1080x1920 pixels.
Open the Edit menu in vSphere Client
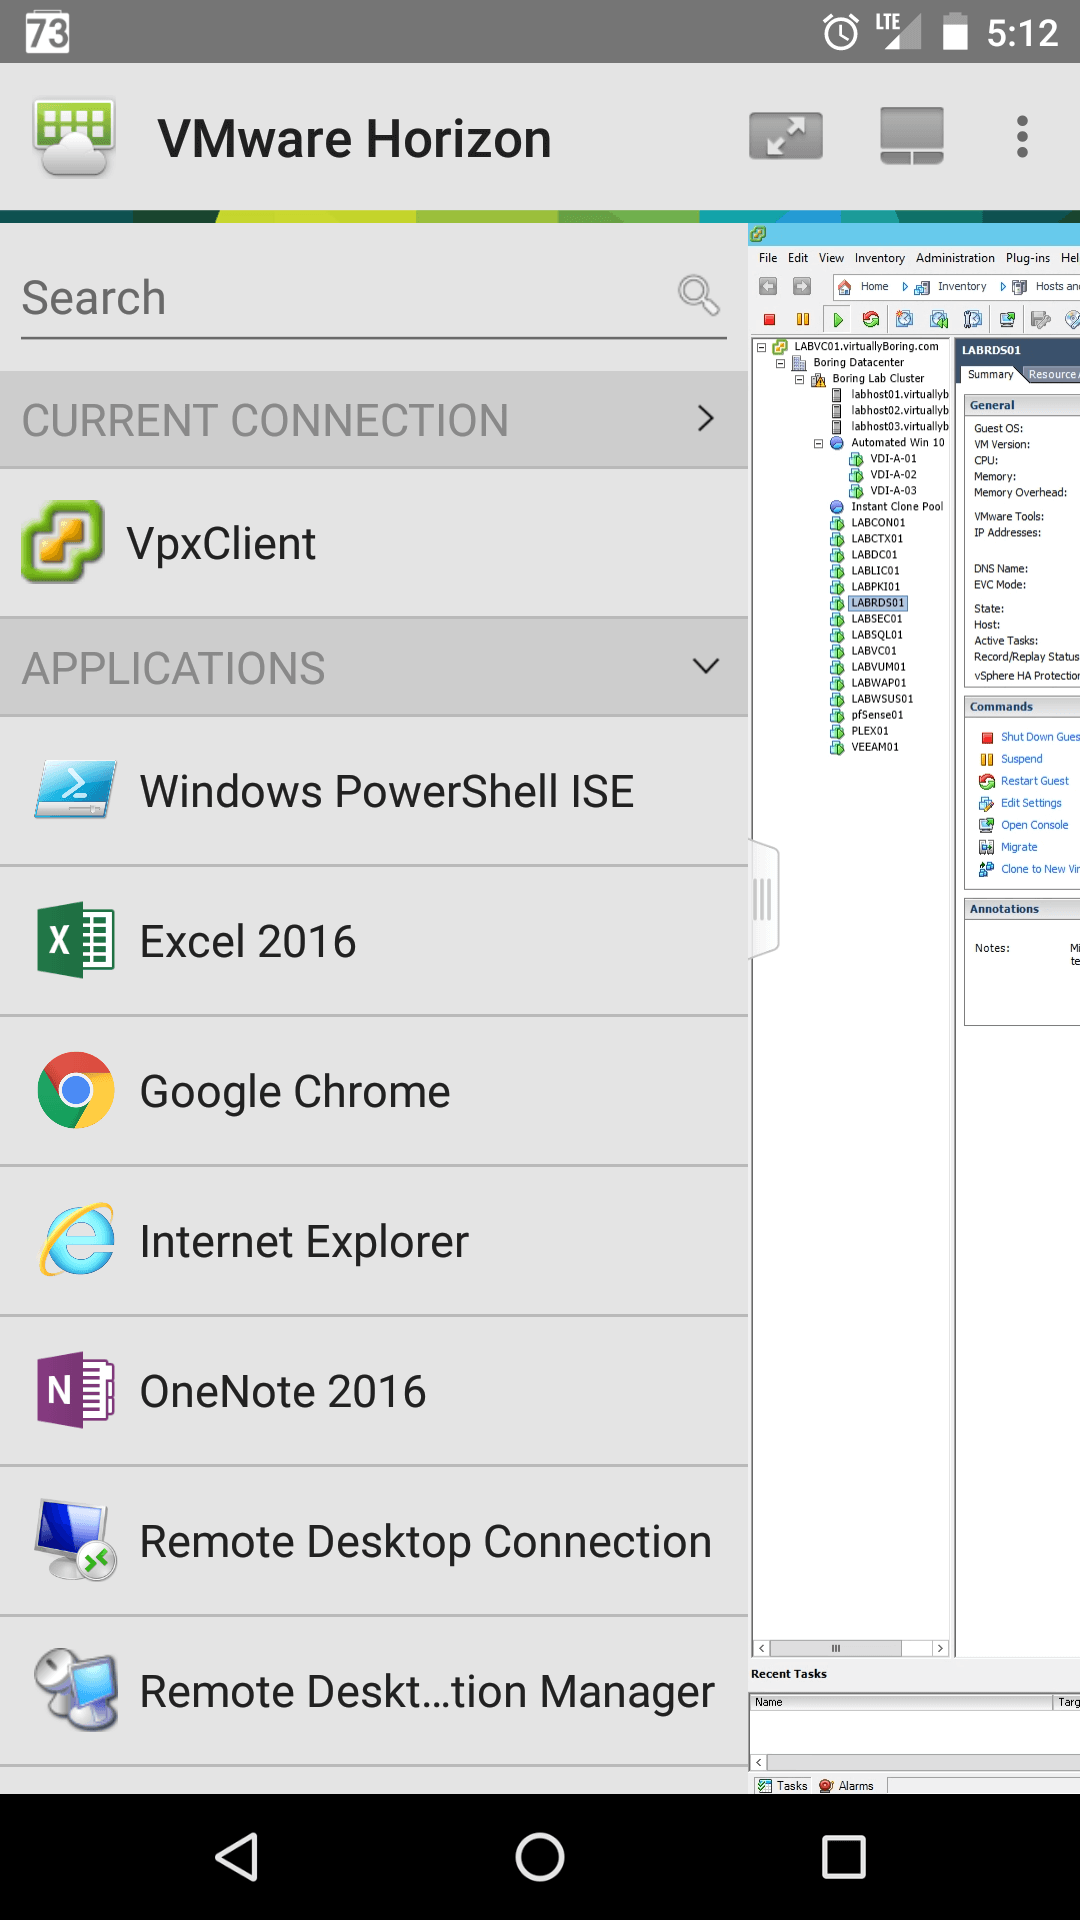[798, 258]
